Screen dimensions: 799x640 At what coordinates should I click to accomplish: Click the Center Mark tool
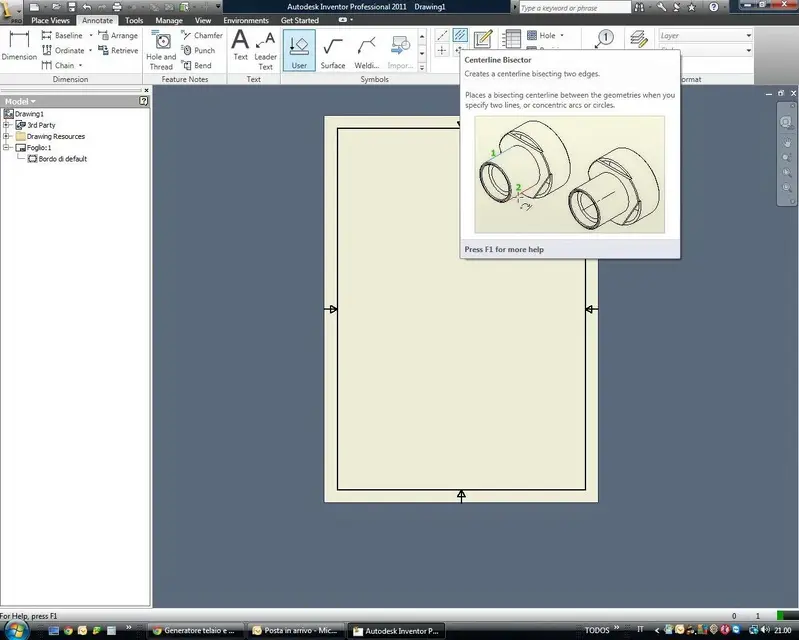(442, 50)
